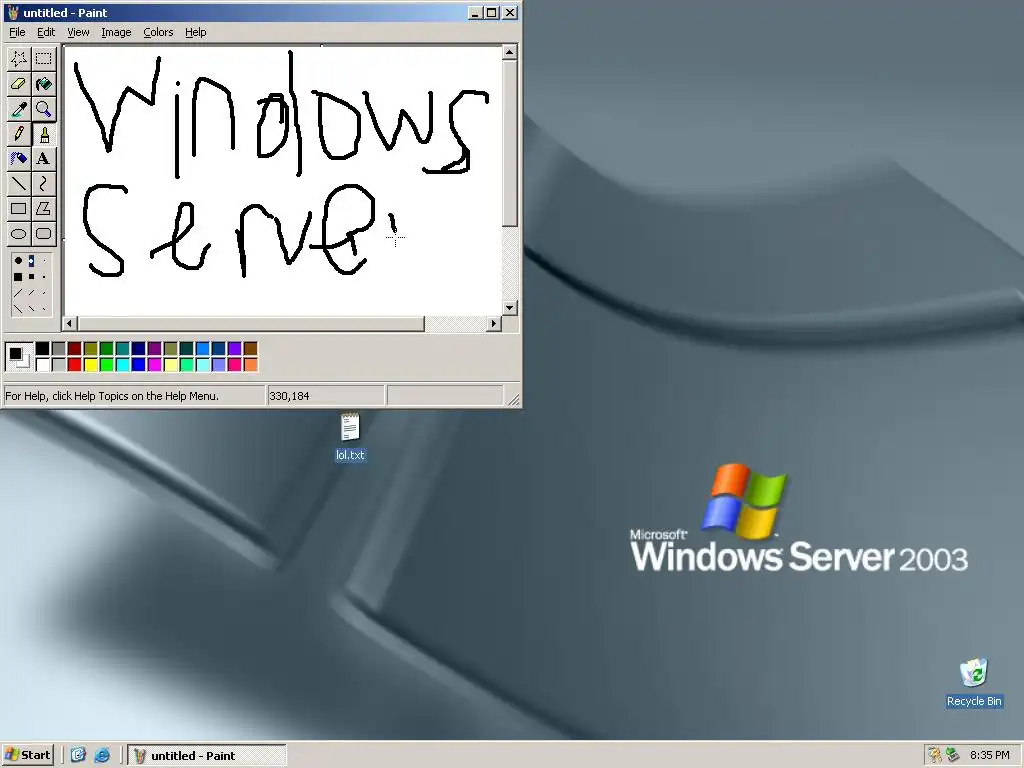The height and width of the screenshot is (768, 1024).
Task: Select the Curve tool
Action: (x=44, y=184)
